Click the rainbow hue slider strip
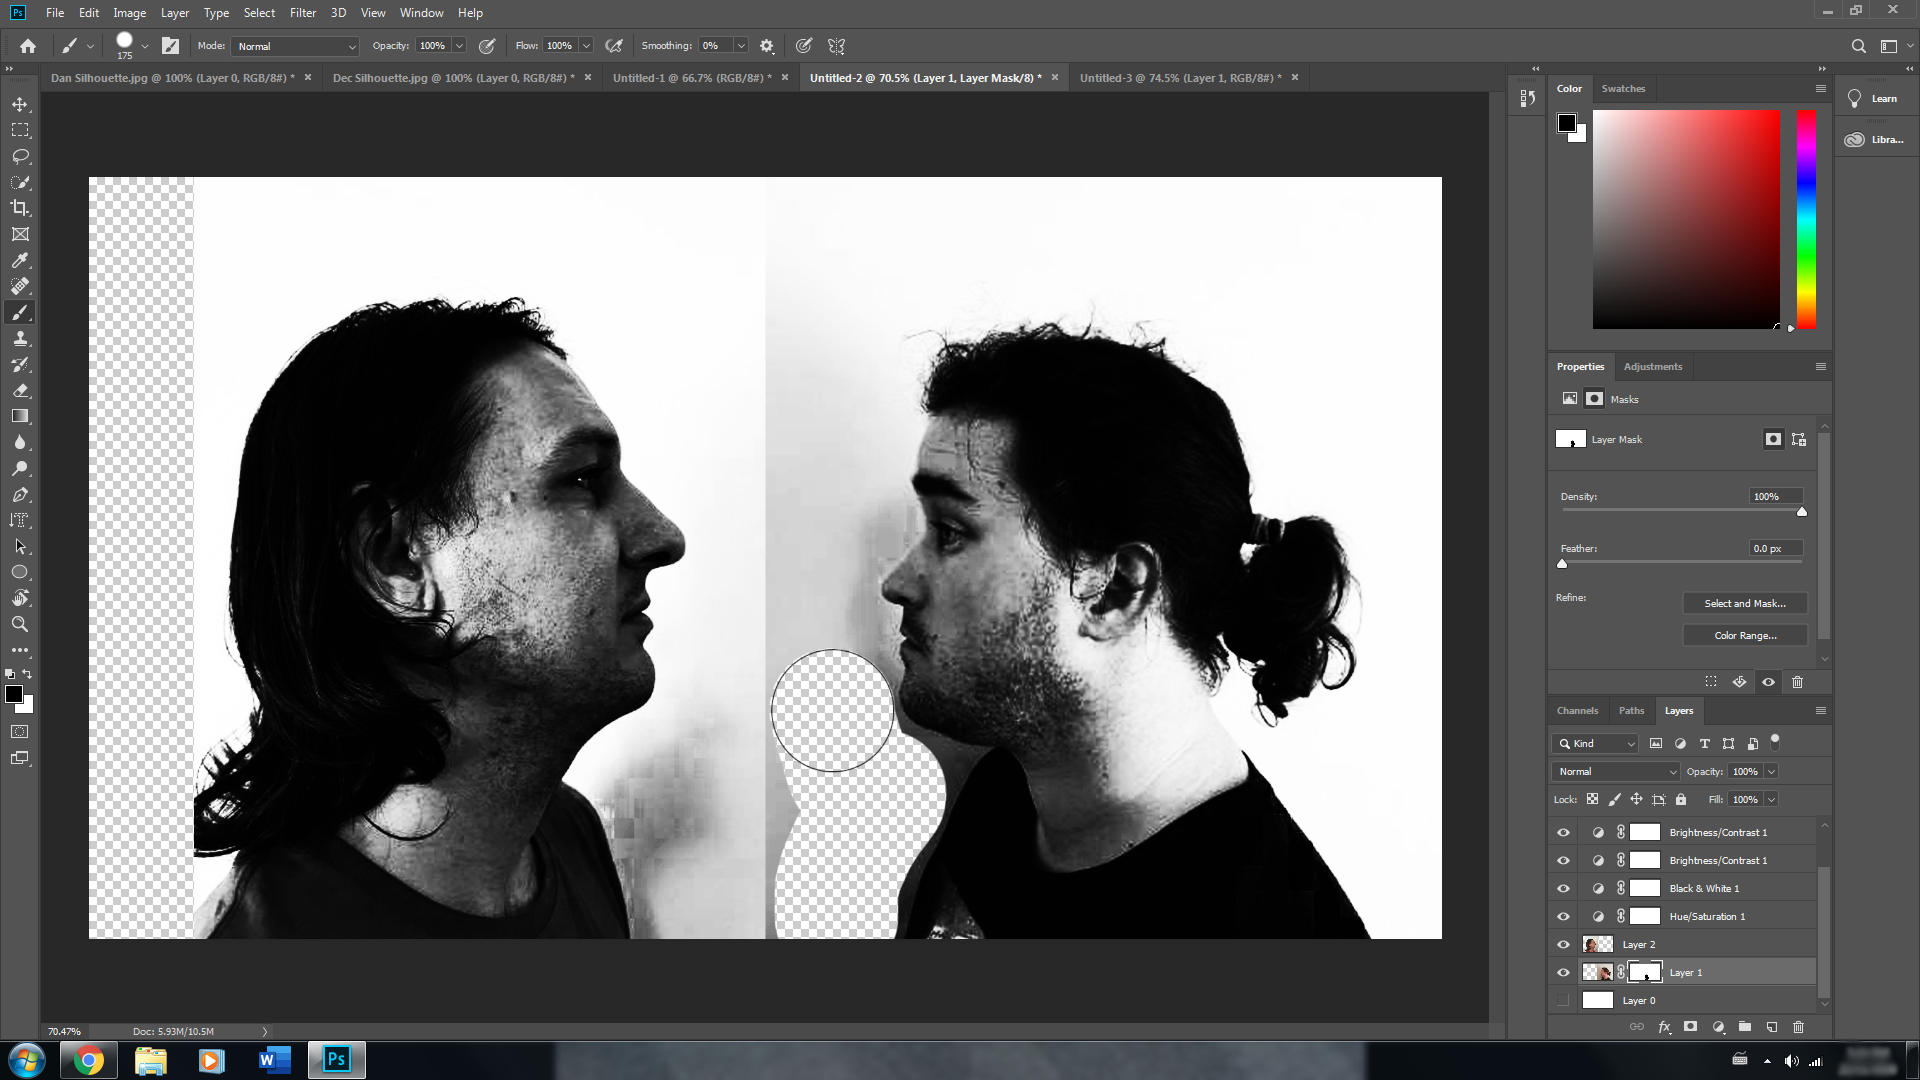The width and height of the screenshot is (1920, 1080). (x=1805, y=218)
